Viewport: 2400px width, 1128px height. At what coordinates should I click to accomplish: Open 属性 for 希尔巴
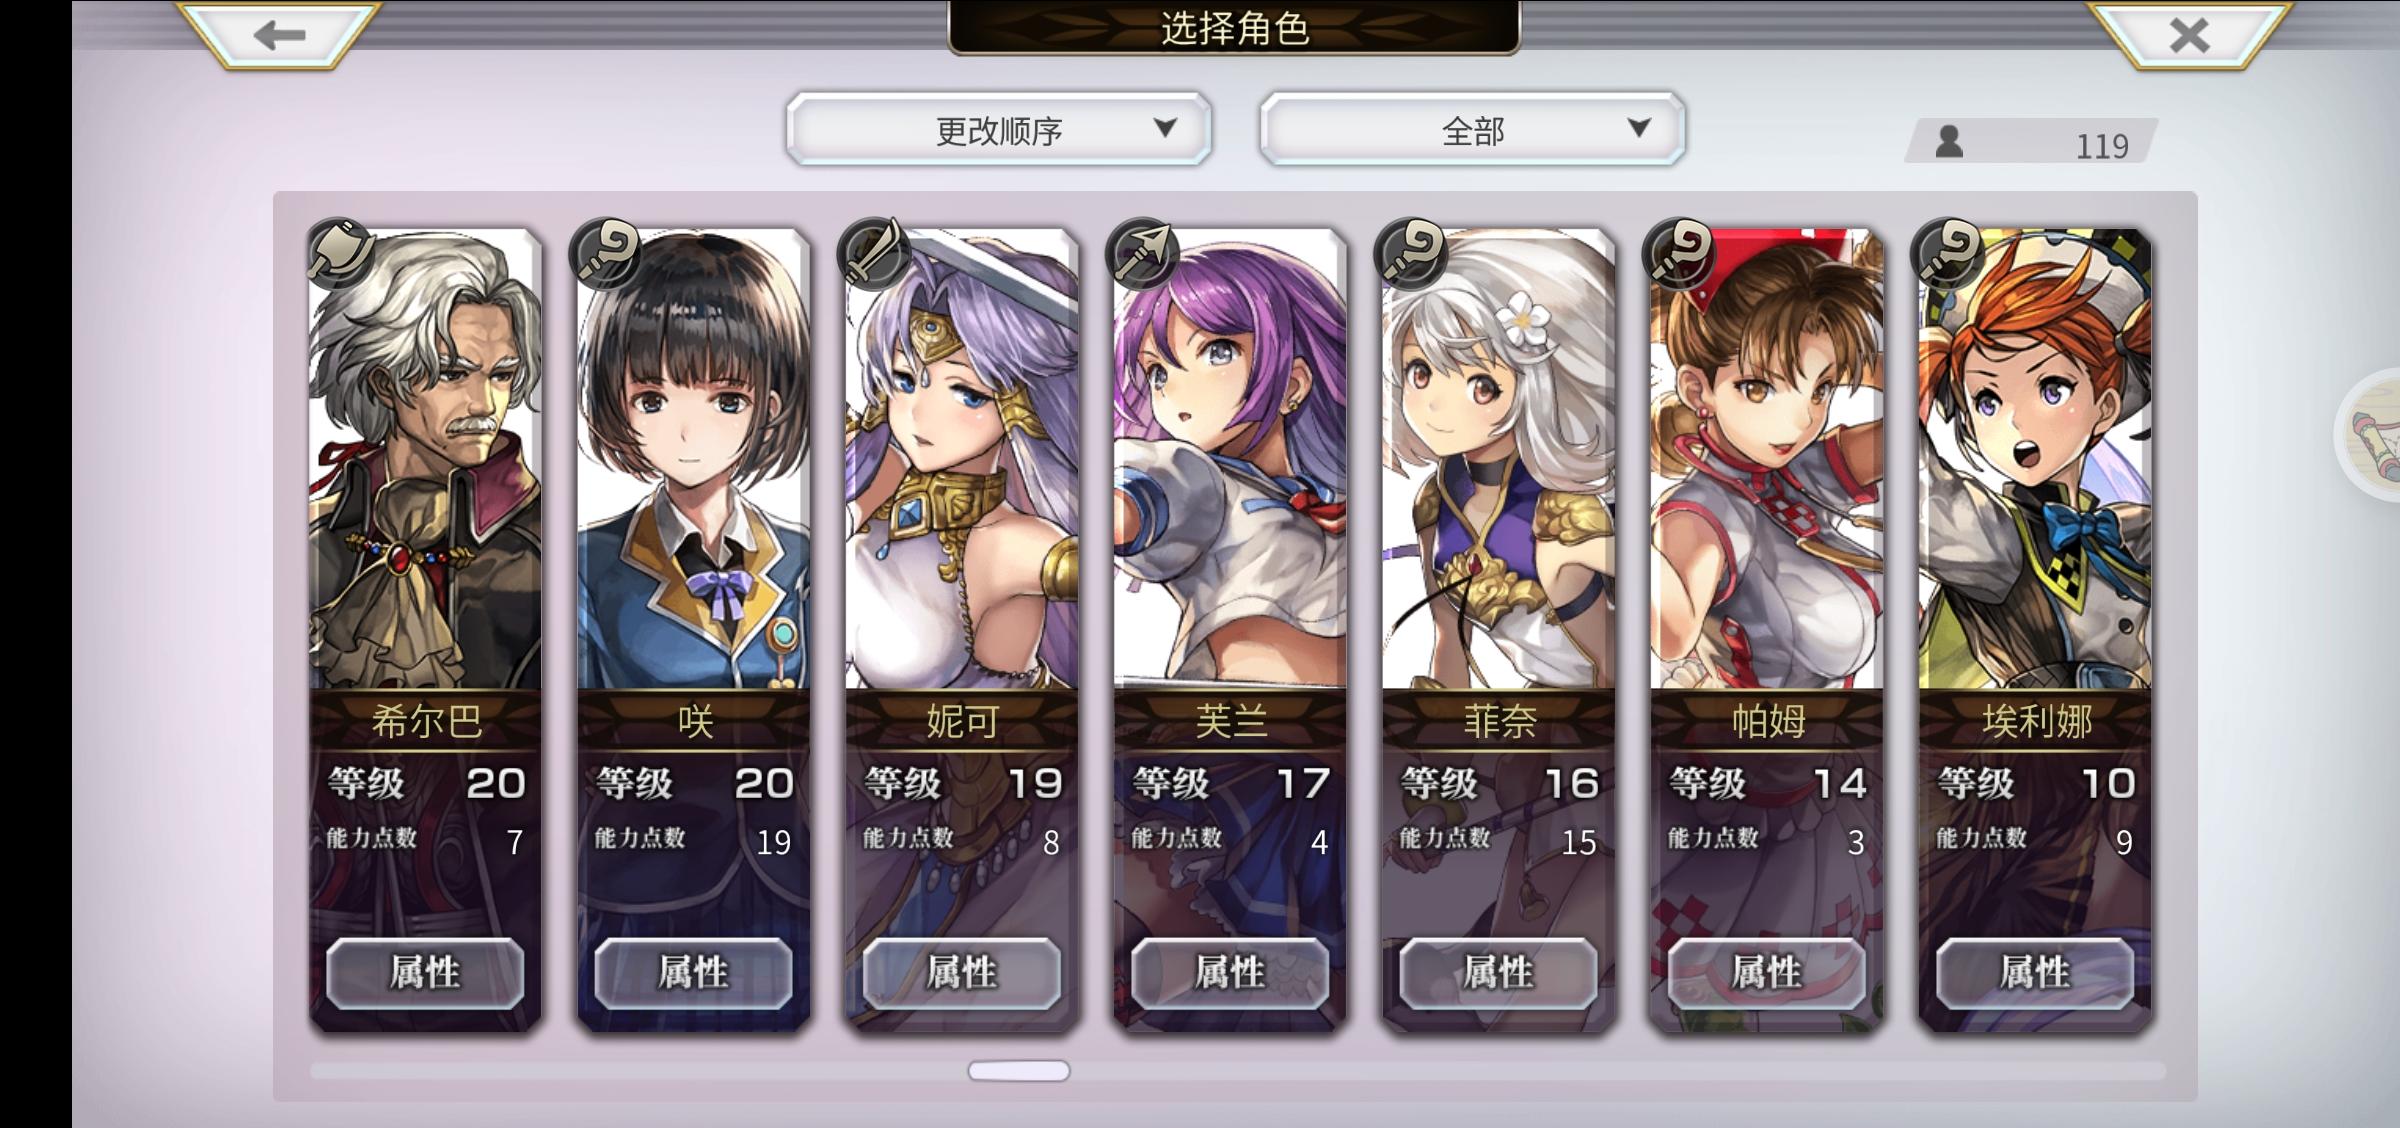tap(425, 972)
